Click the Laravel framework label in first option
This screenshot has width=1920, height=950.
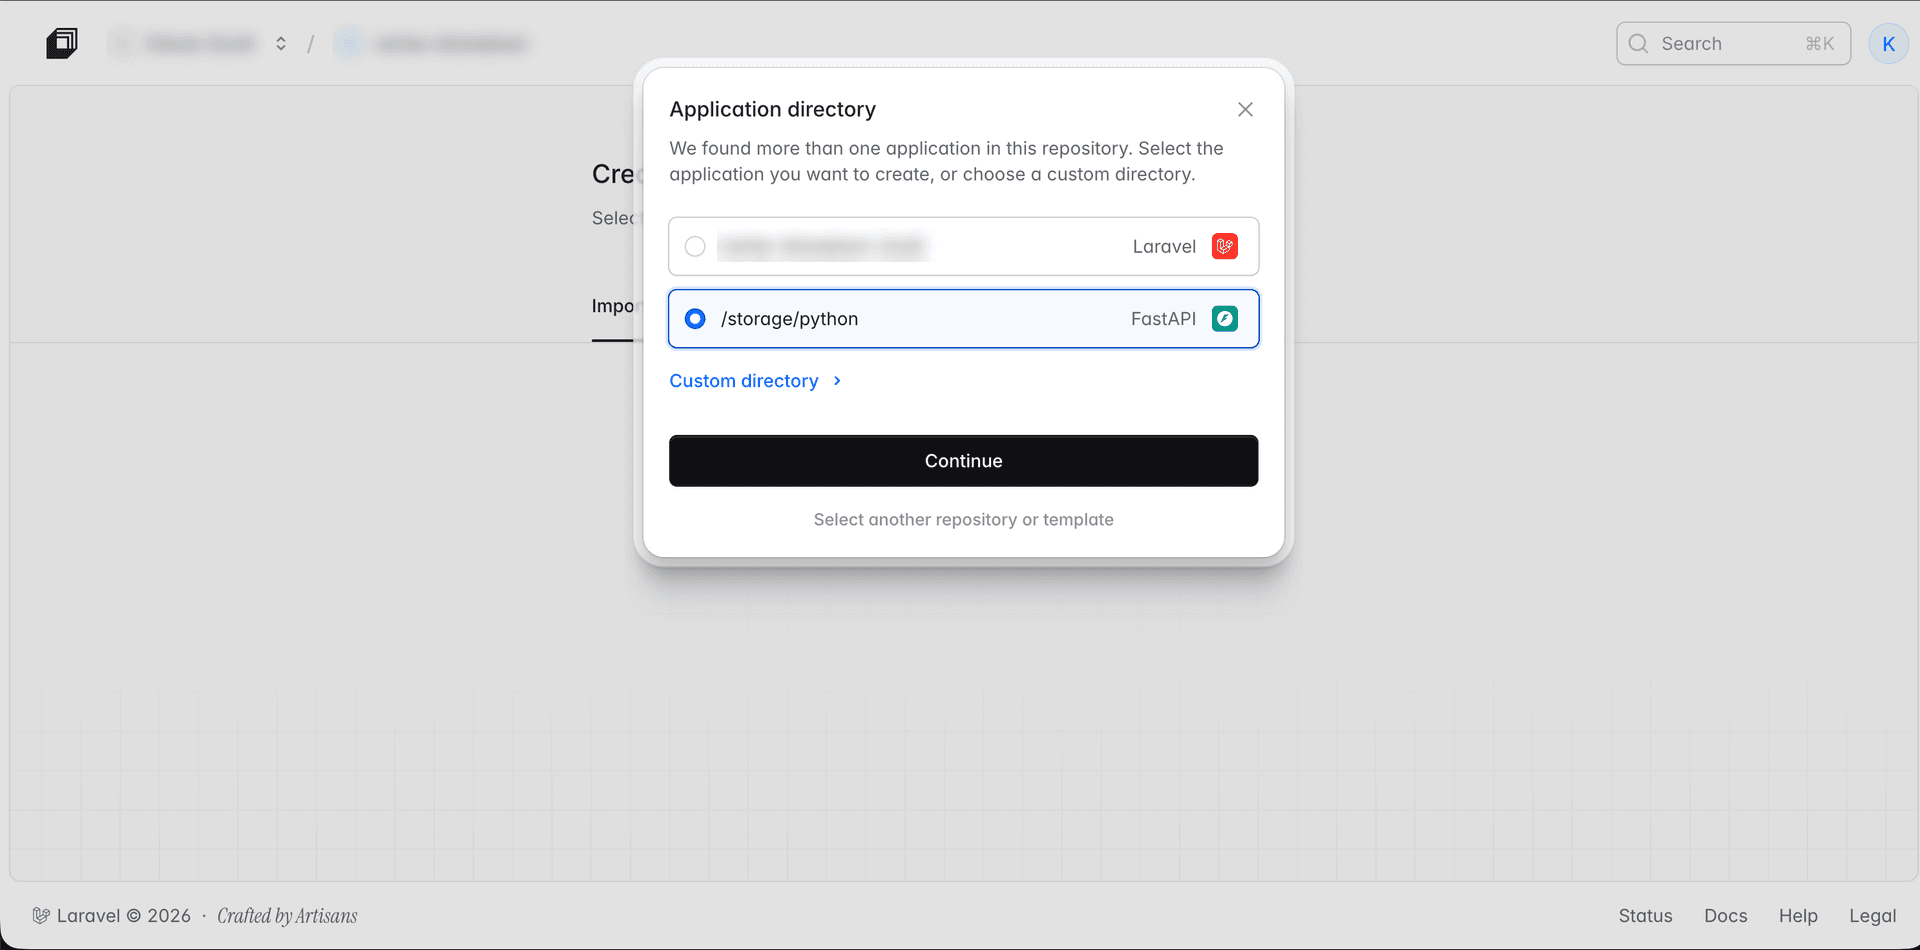point(1164,246)
